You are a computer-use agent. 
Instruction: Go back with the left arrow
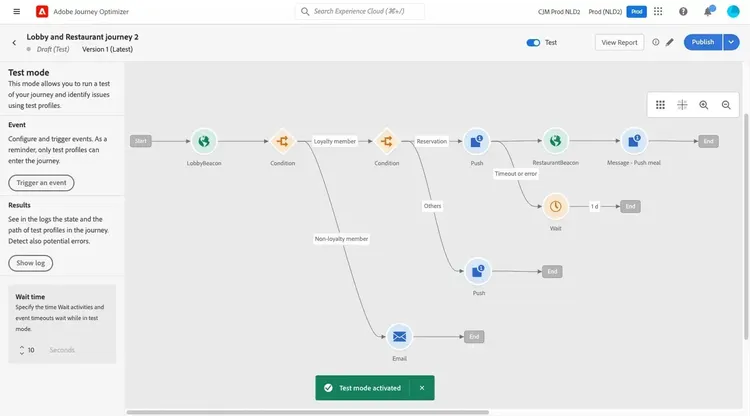(14, 43)
